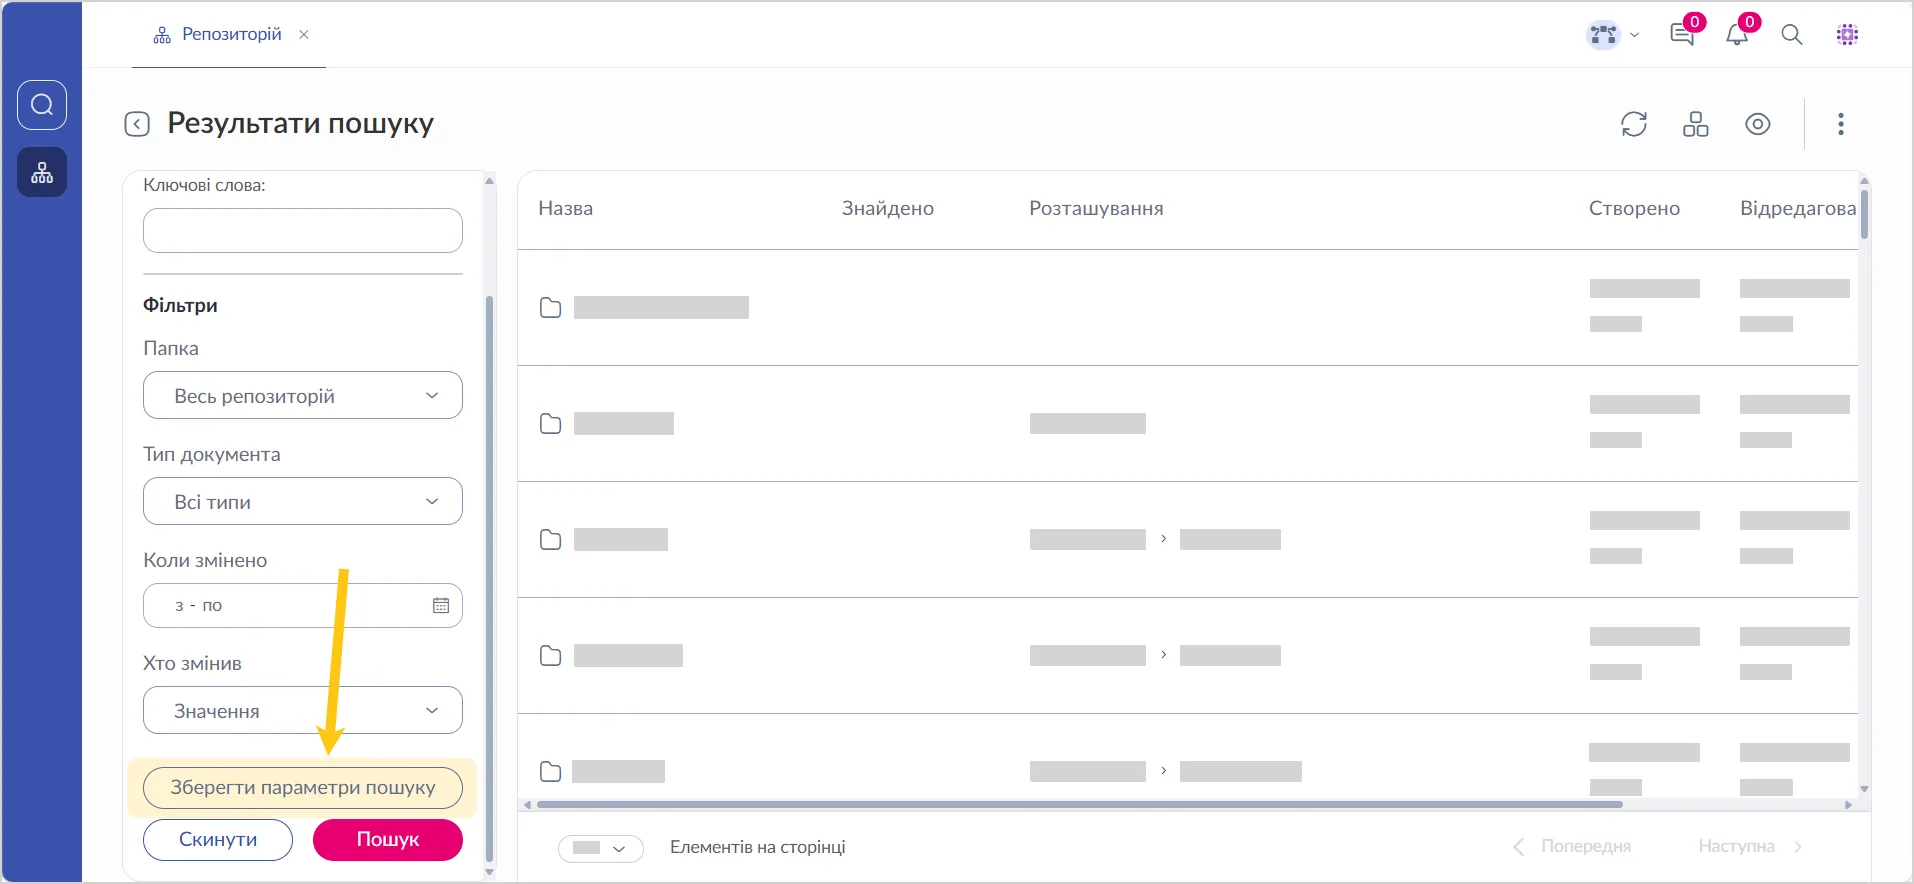Click the back arrow beside Результати пошуку

(137, 124)
